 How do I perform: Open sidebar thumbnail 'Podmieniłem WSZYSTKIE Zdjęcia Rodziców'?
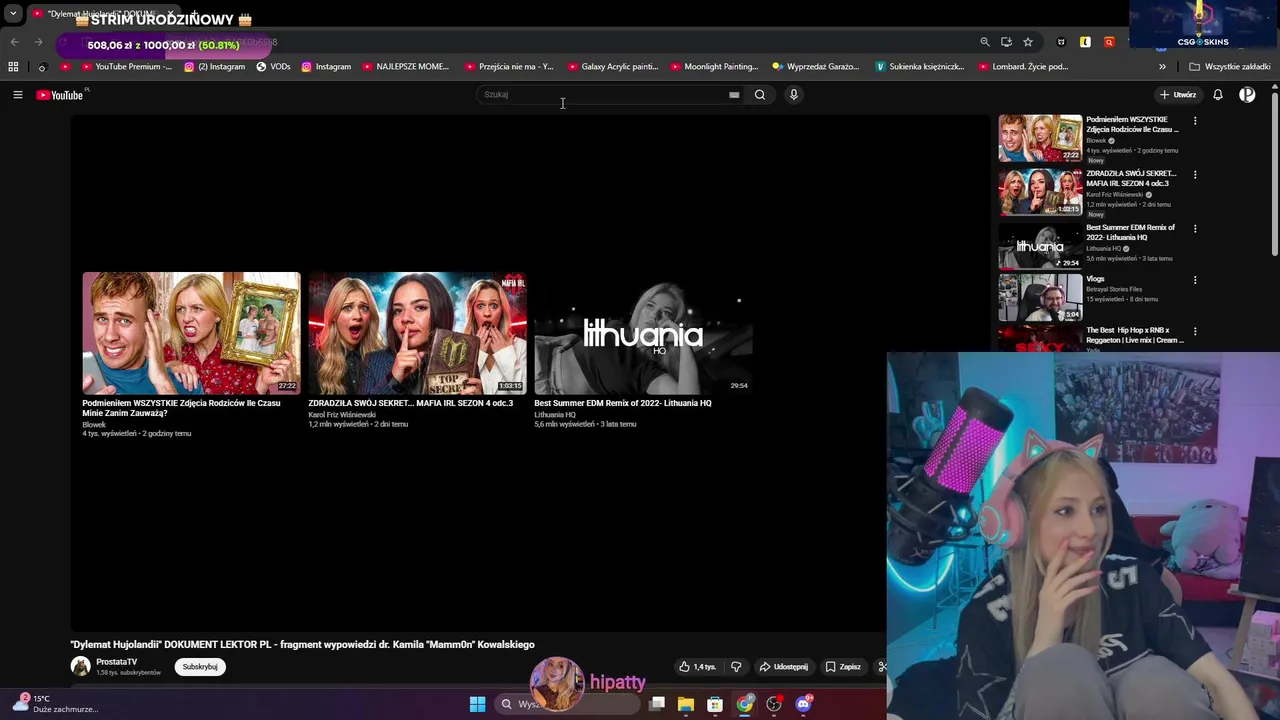pos(1040,138)
